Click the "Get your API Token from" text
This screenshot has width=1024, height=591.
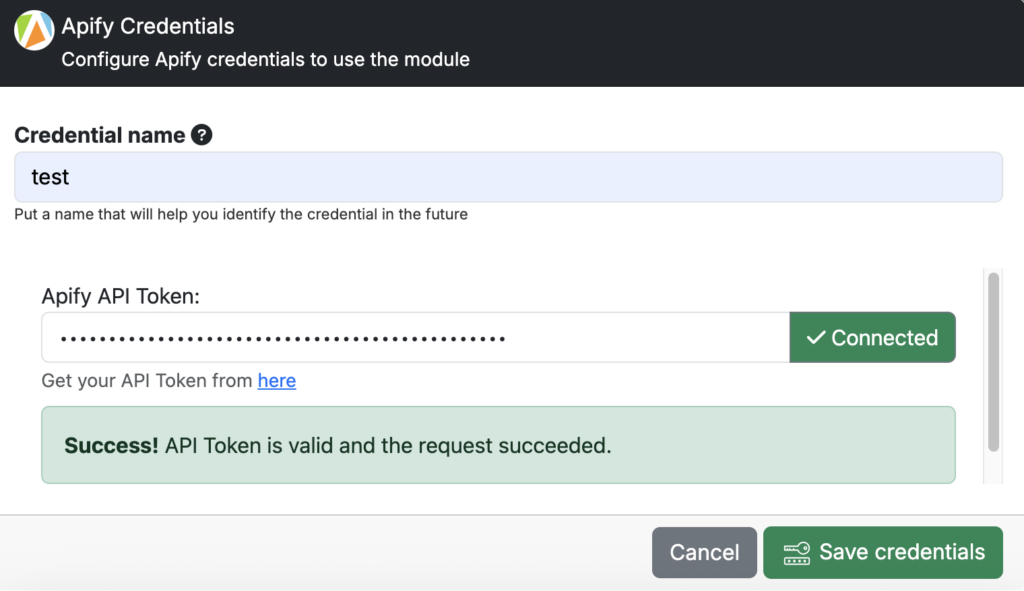click(147, 381)
